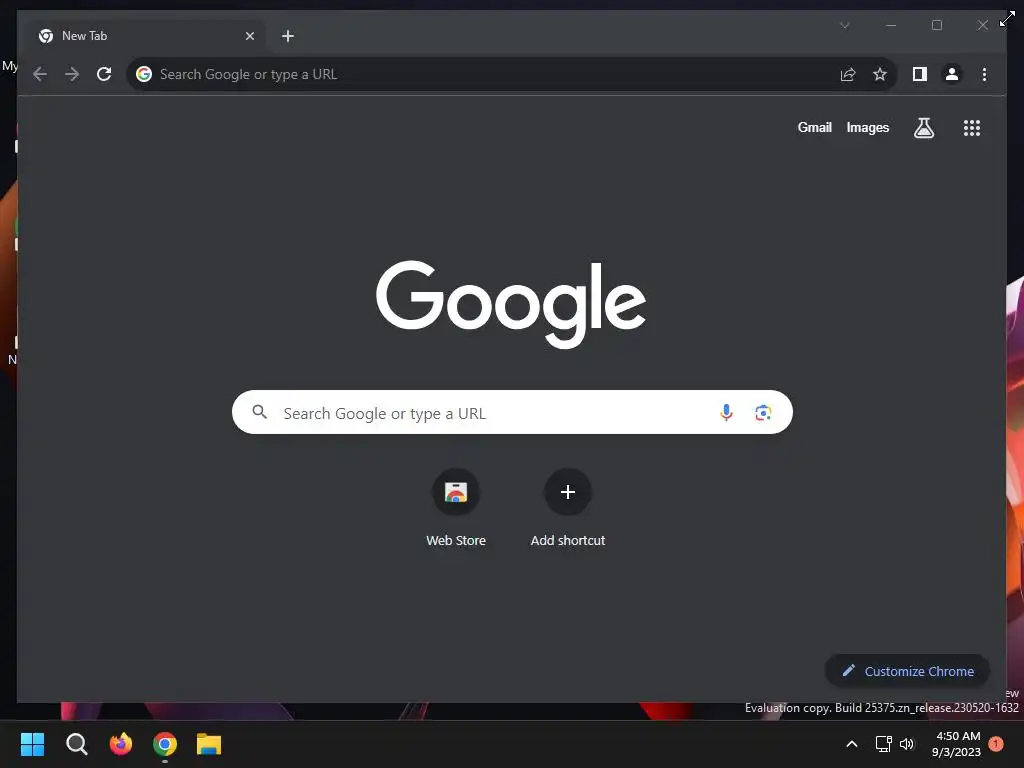Minimize the Chrome window
Screen dimensions: 1024x768
pos(891,25)
